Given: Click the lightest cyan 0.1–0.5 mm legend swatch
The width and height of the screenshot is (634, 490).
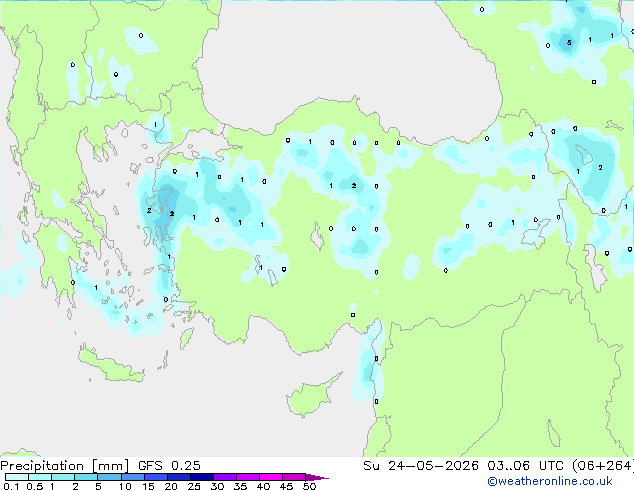Looking at the screenshot, I should click(x=17, y=477).
